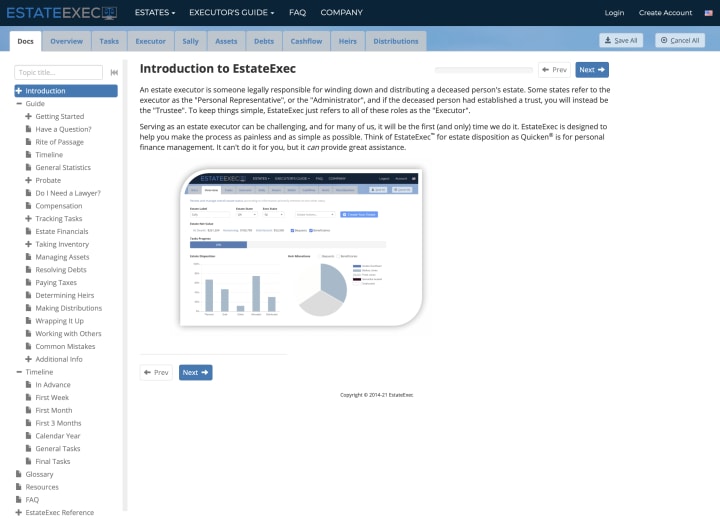
Task: Open the language flag icon
Action: click(709, 13)
